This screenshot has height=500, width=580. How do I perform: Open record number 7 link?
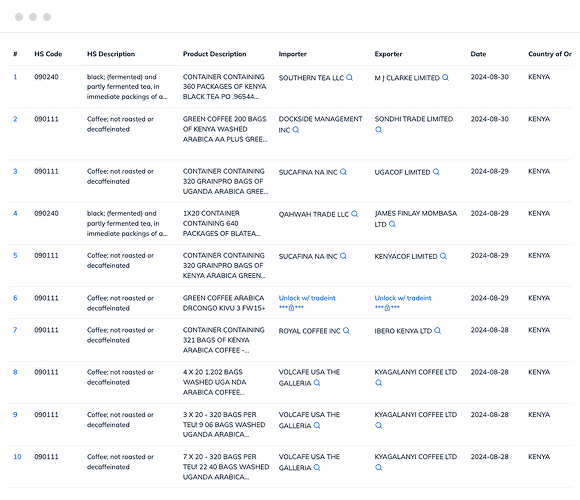(x=15, y=330)
